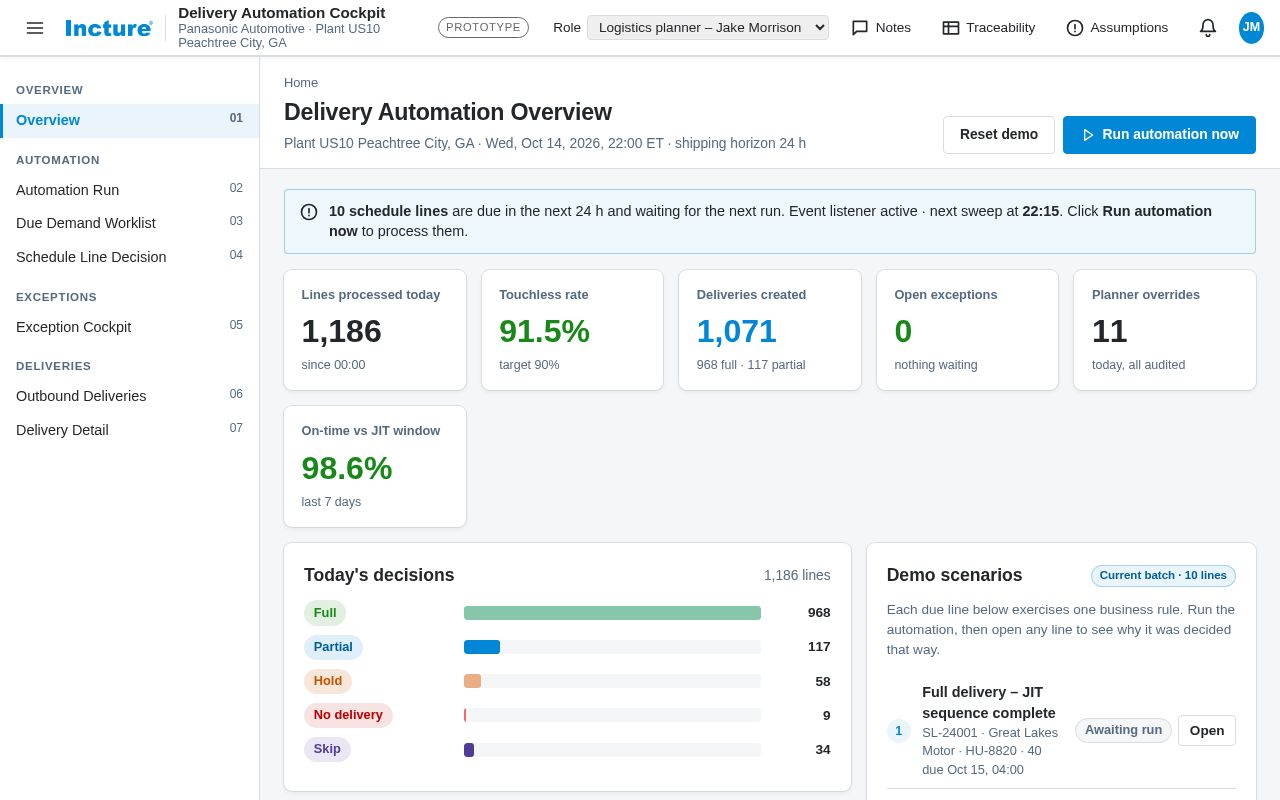The width and height of the screenshot is (1280, 800).
Task: Open Schedule Line Decision page
Action: [130, 257]
